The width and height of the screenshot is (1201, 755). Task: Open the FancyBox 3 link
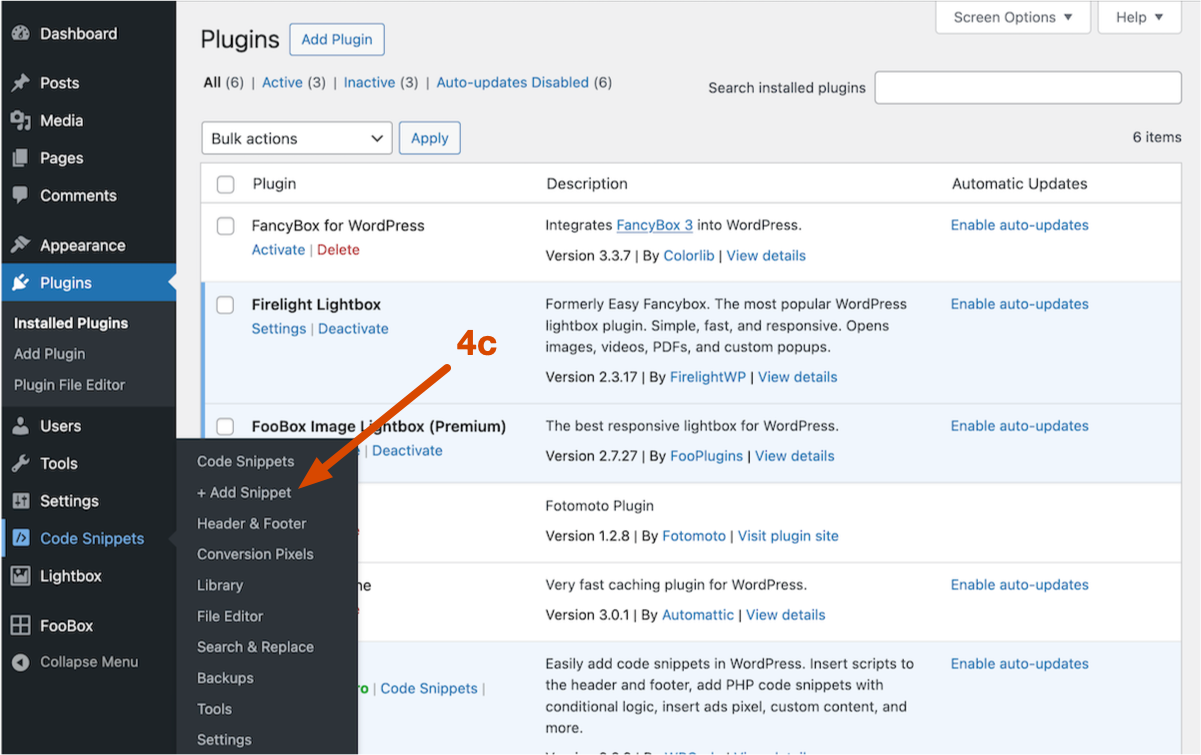[655, 225]
